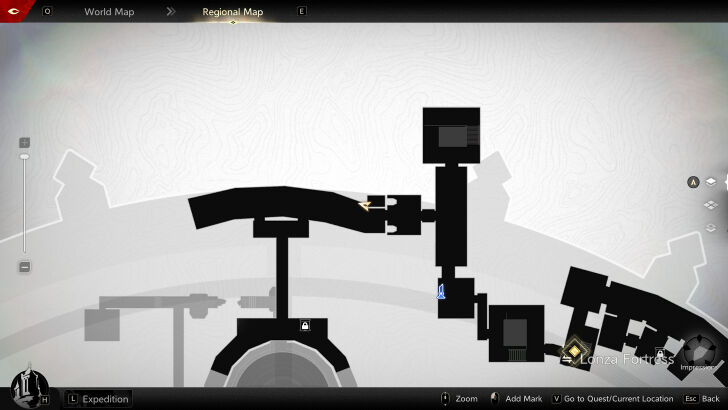Click the vertical zoom slider track
This screenshot has width=728, height=410.
point(24,204)
